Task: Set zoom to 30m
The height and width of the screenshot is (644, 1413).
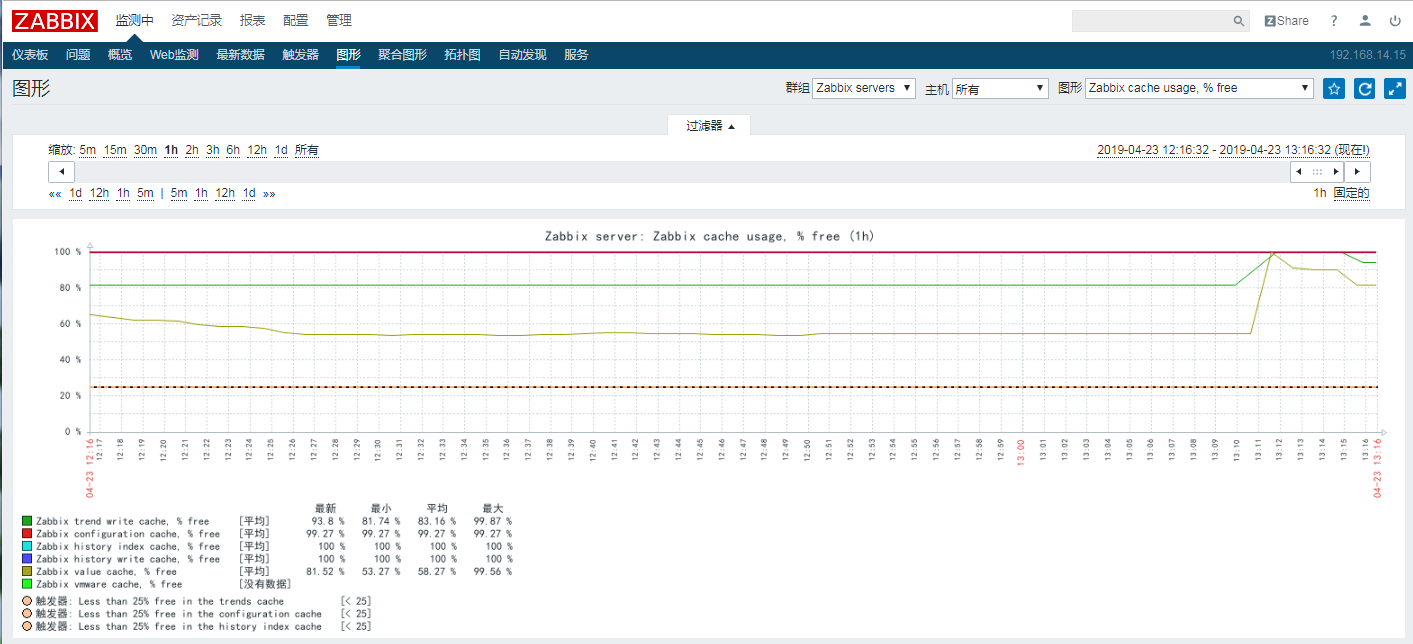Action: click(x=145, y=150)
